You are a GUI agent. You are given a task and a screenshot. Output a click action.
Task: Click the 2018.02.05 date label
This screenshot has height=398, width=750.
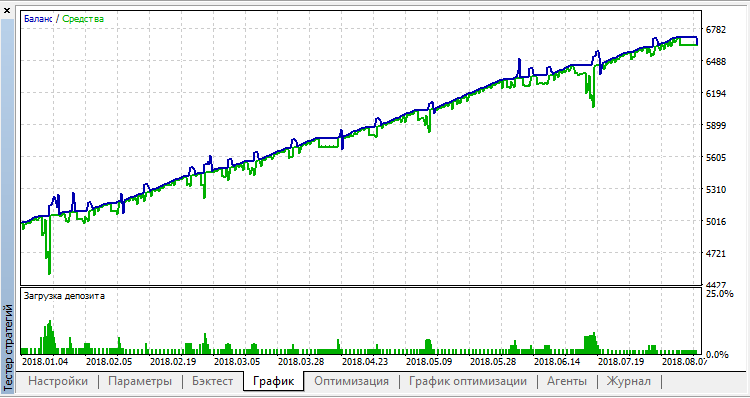pyautogui.click(x=109, y=361)
